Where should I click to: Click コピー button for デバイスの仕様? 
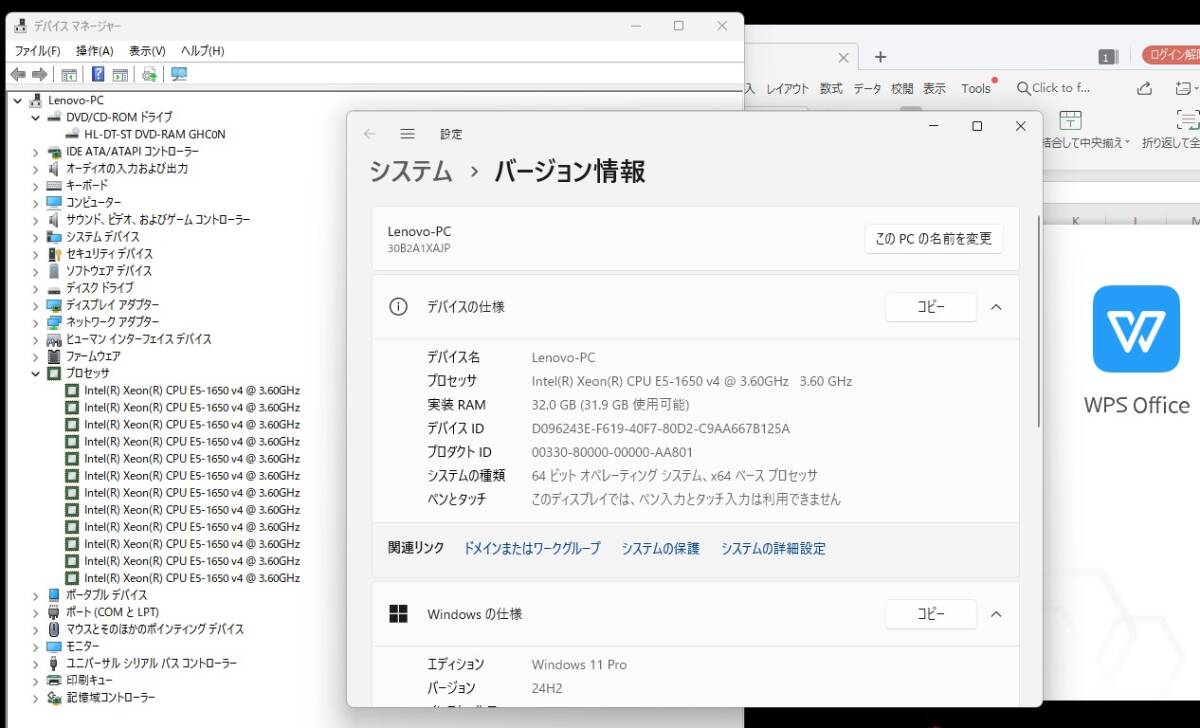coord(931,307)
